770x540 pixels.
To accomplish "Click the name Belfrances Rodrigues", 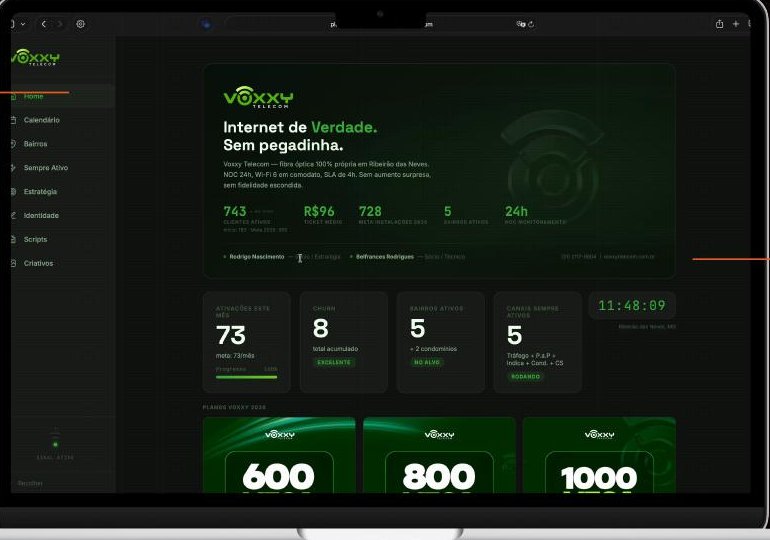I will (385, 257).
